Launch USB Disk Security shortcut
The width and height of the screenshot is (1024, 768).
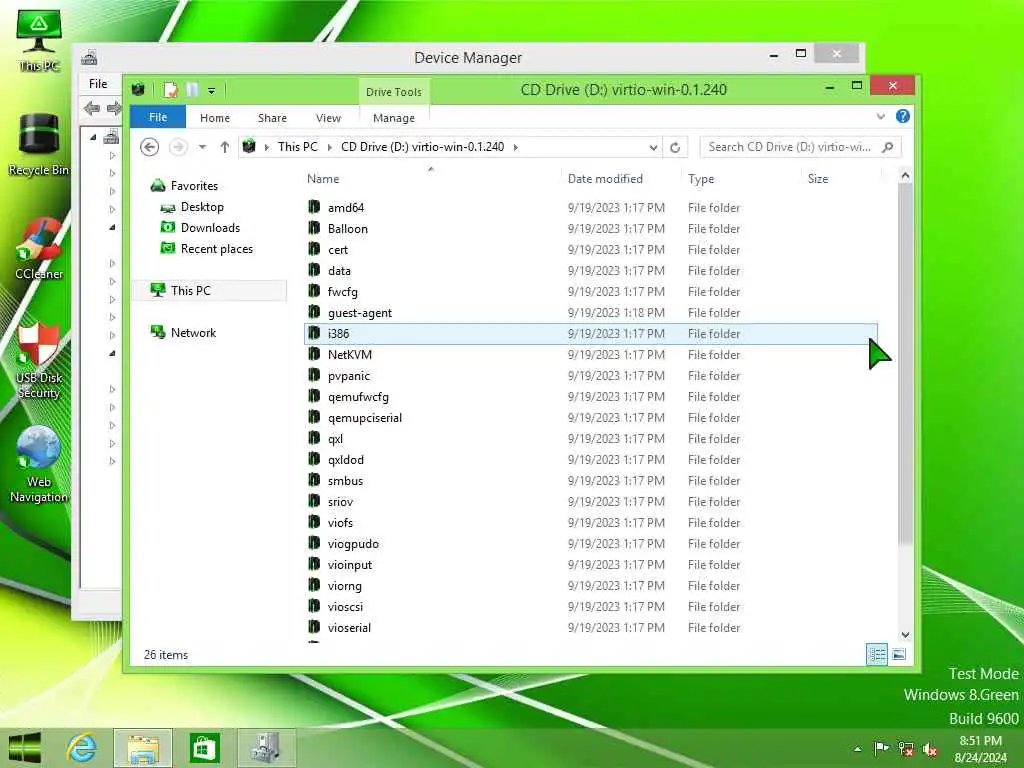tap(39, 360)
